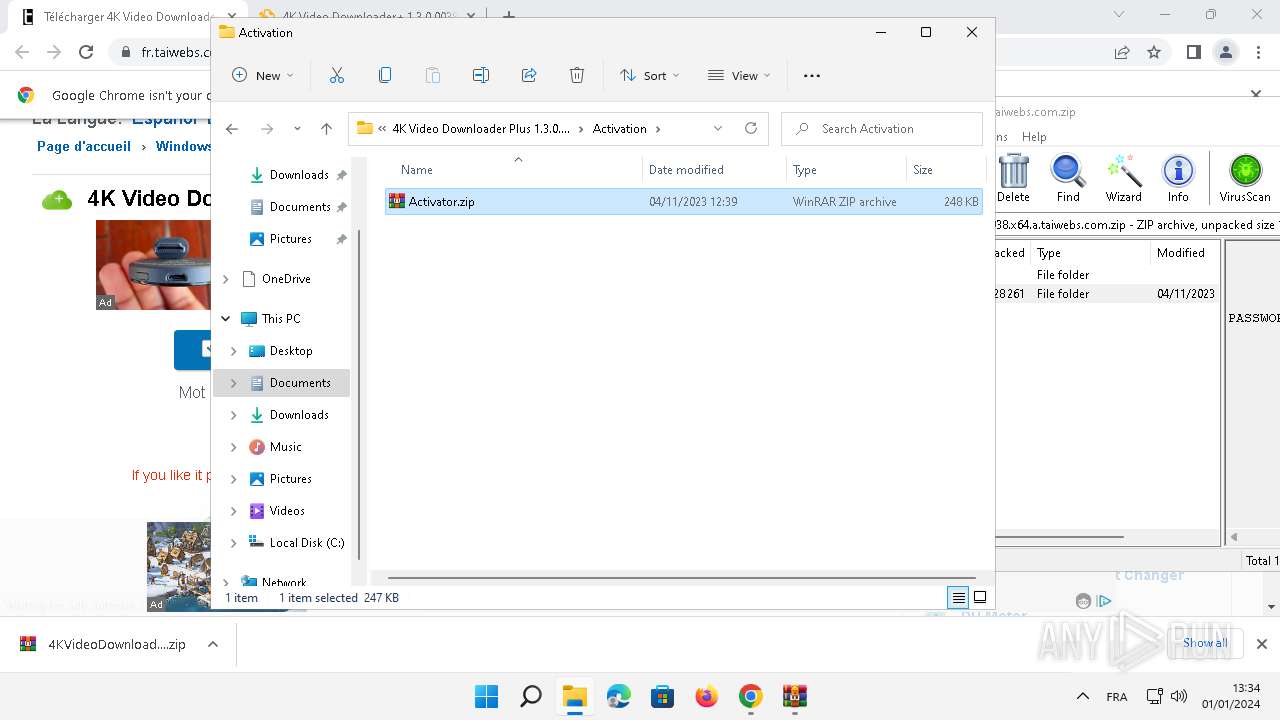Click the Delete trash icon in Explorer toolbar
The height and width of the screenshot is (720, 1280).
(577, 75)
